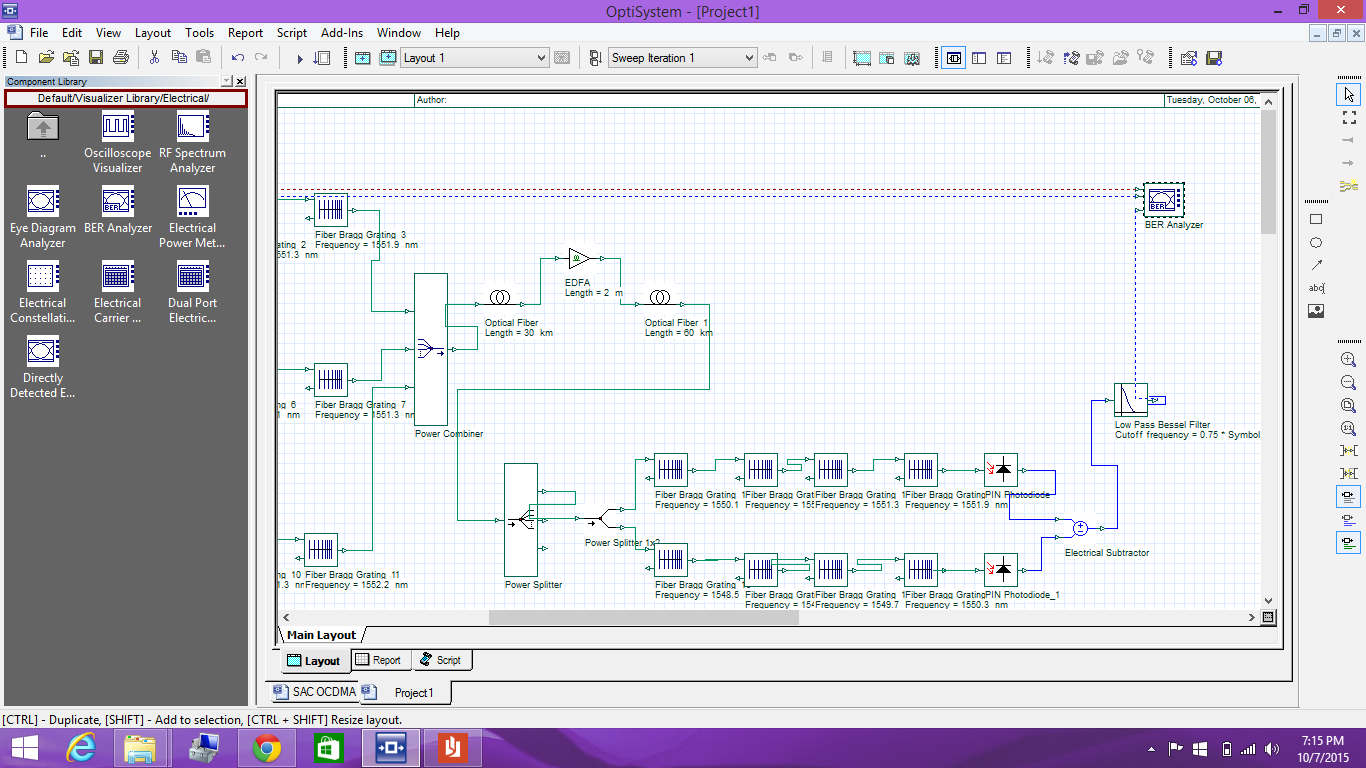Click the Windows Start button
Screen dimensions: 1366x768
point(25,748)
